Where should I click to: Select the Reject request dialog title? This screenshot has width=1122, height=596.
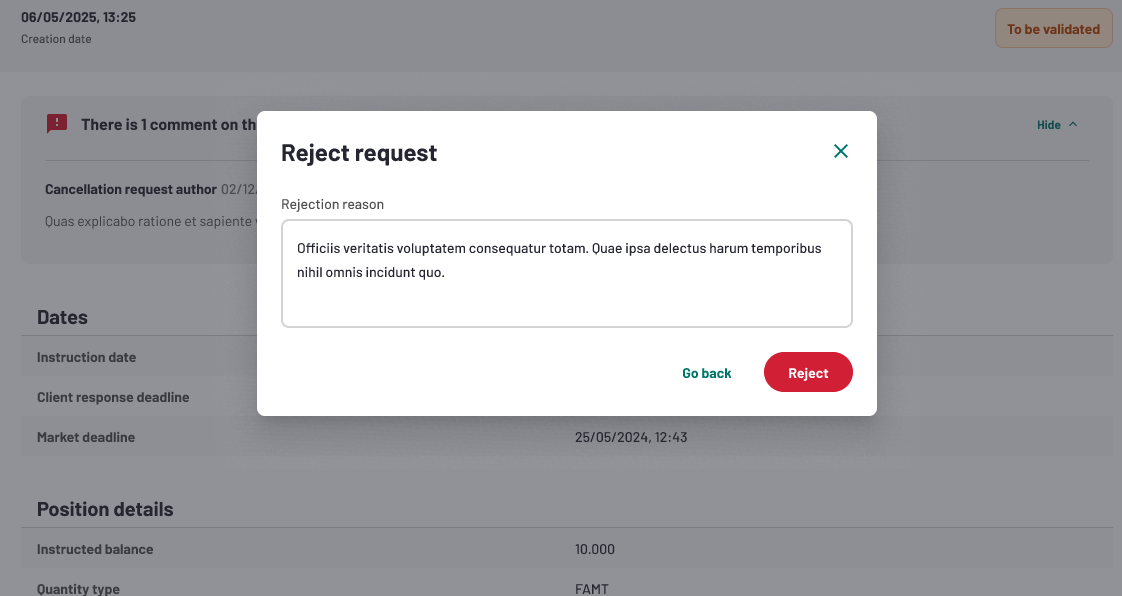click(358, 152)
